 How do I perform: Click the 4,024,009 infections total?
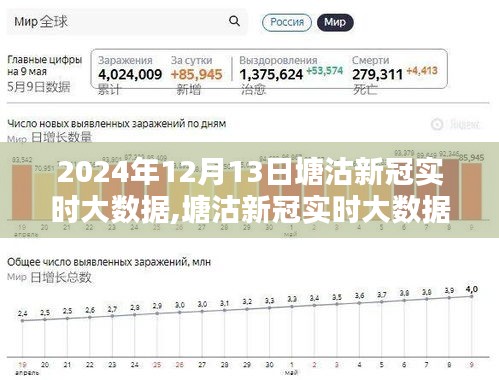tap(130, 74)
